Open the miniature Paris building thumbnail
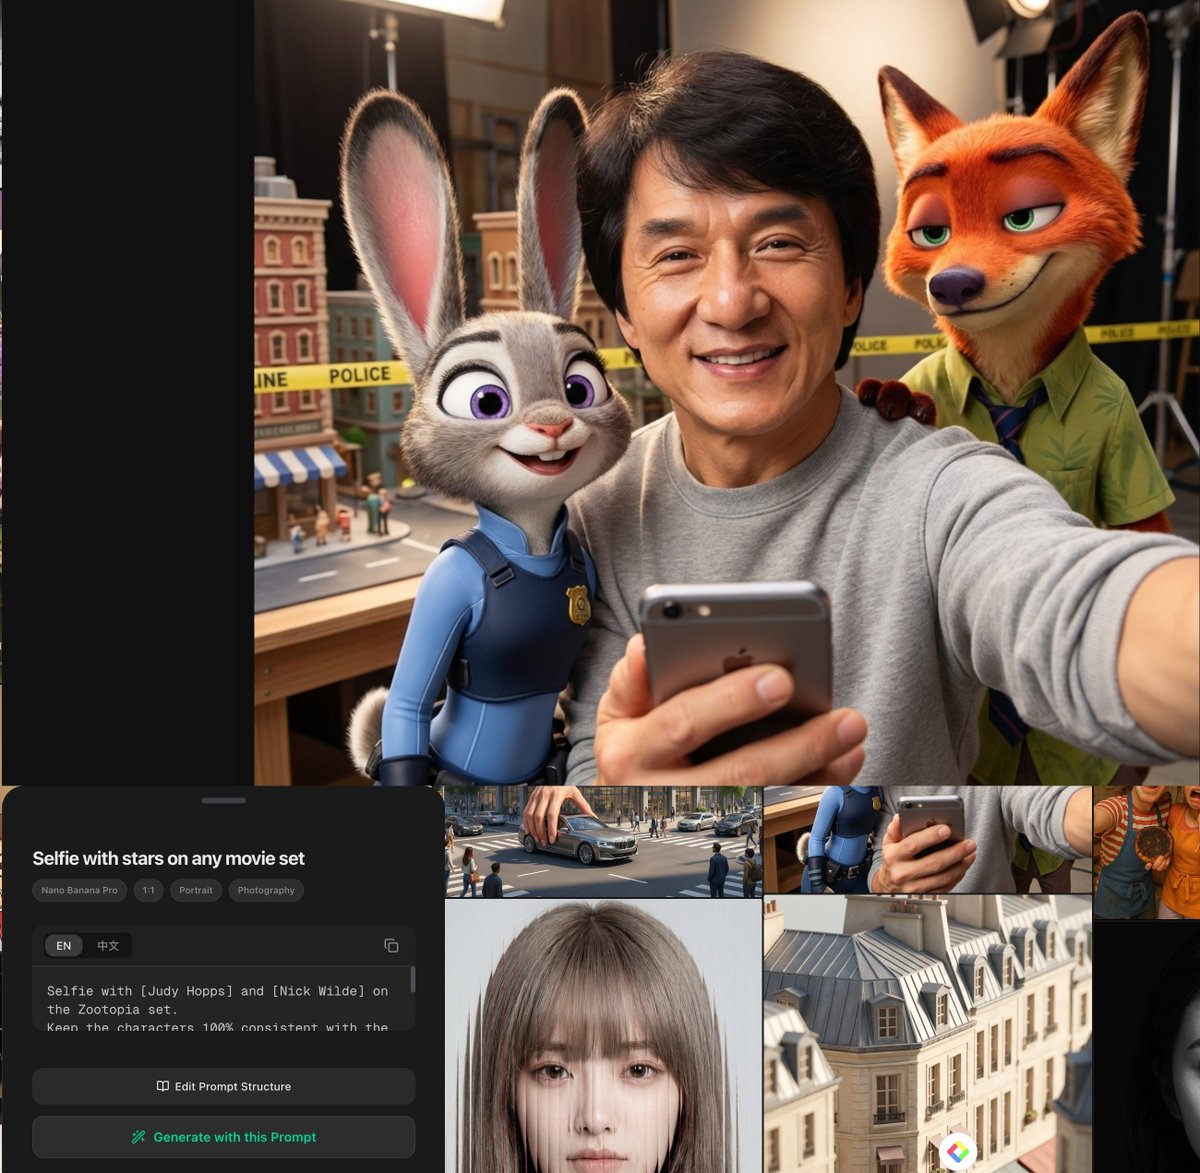This screenshot has height=1173, width=1200. (x=928, y=1034)
